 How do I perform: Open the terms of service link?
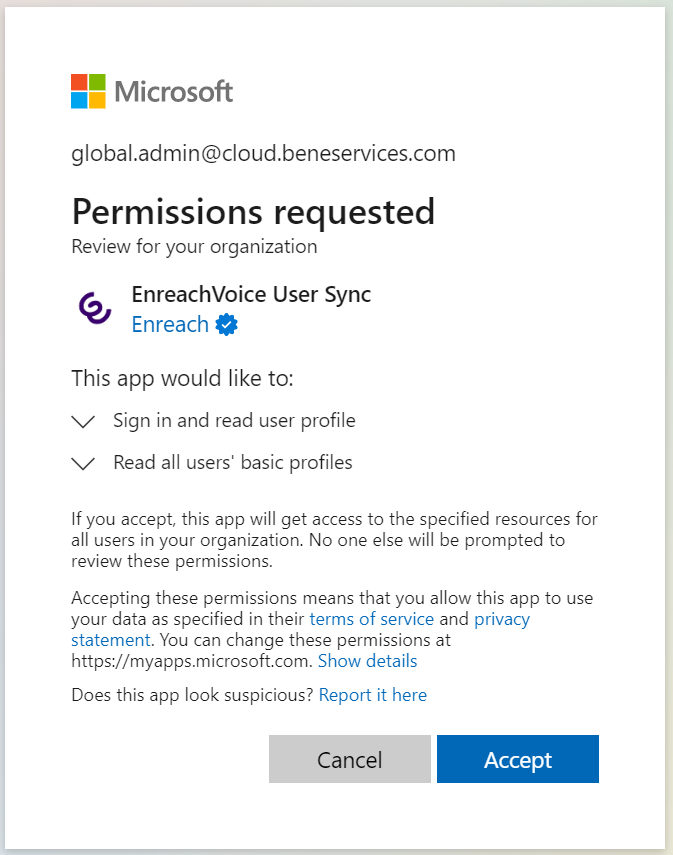click(x=371, y=619)
